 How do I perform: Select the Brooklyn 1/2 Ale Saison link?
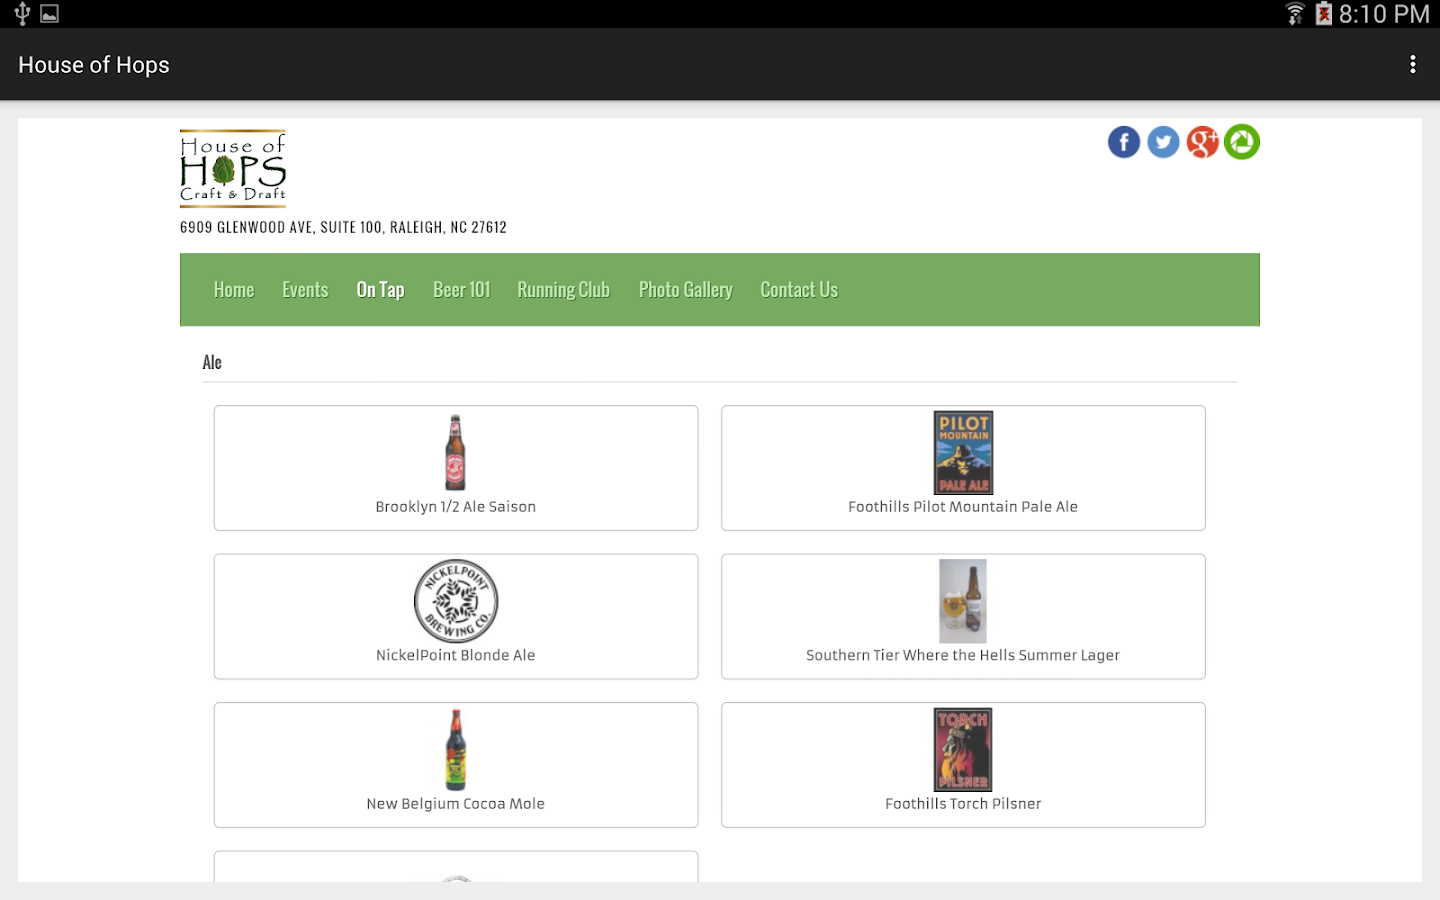point(455,507)
